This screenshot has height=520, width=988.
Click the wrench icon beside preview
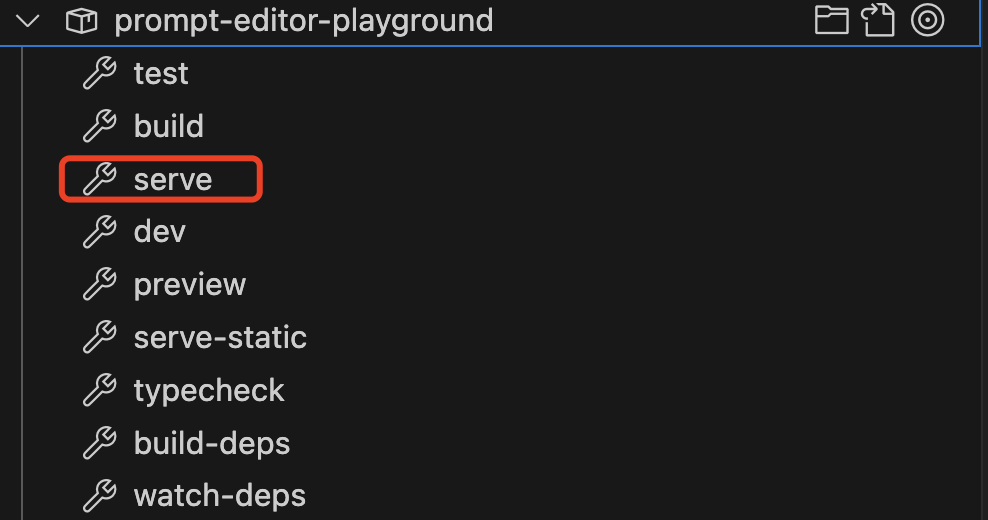coord(99,285)
